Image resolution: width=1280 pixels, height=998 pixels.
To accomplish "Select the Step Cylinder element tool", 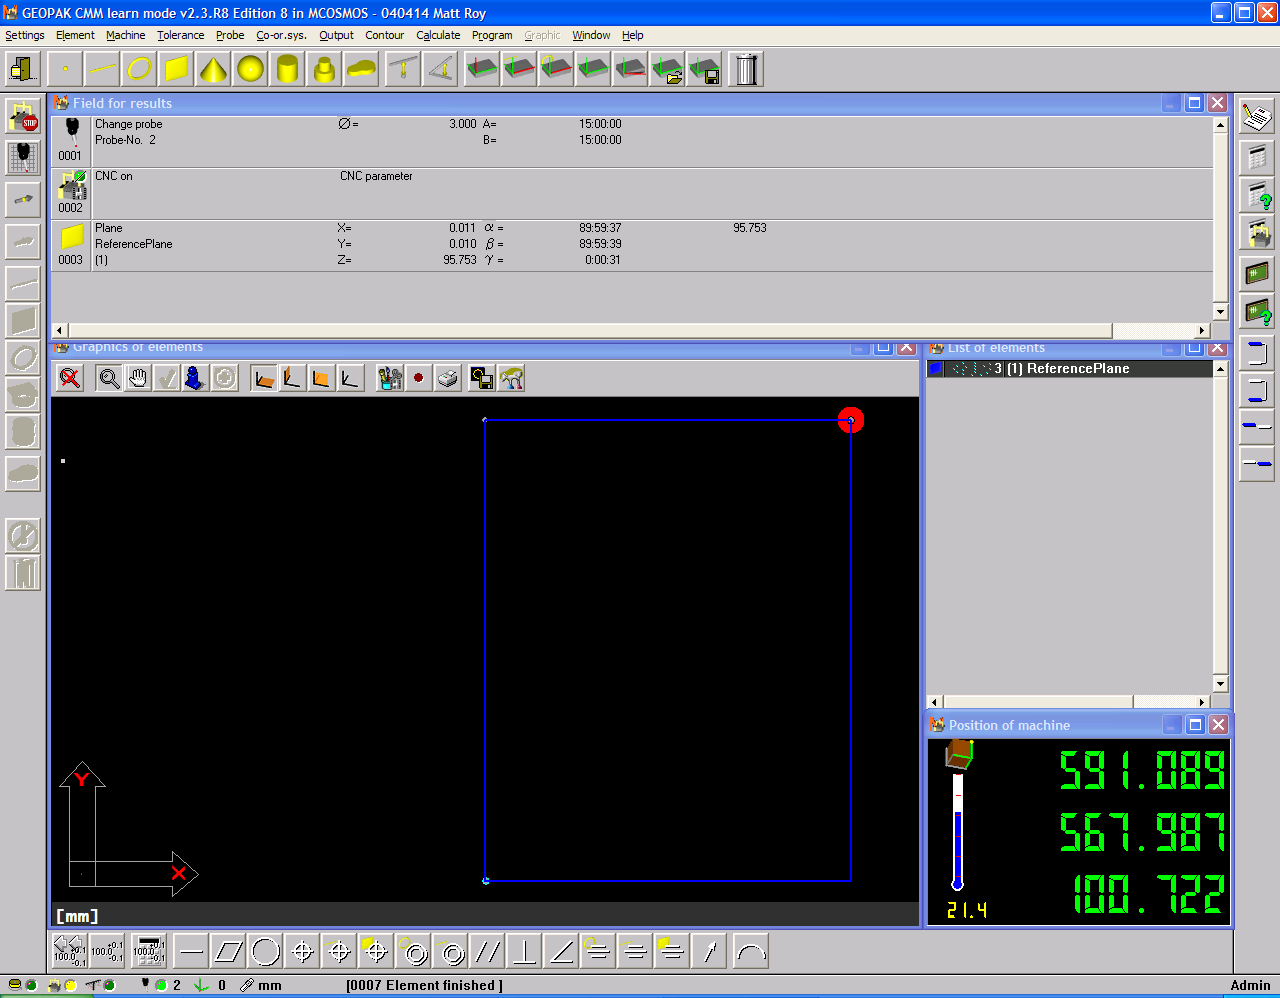I will 324,69.
